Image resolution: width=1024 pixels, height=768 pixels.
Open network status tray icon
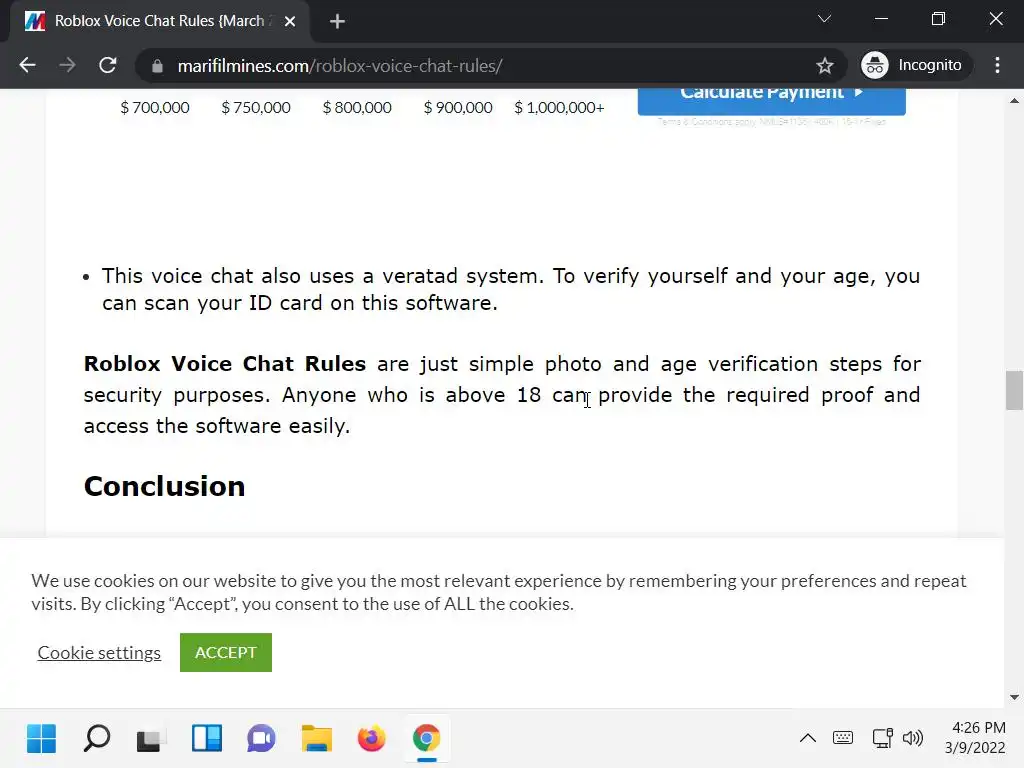882,739
